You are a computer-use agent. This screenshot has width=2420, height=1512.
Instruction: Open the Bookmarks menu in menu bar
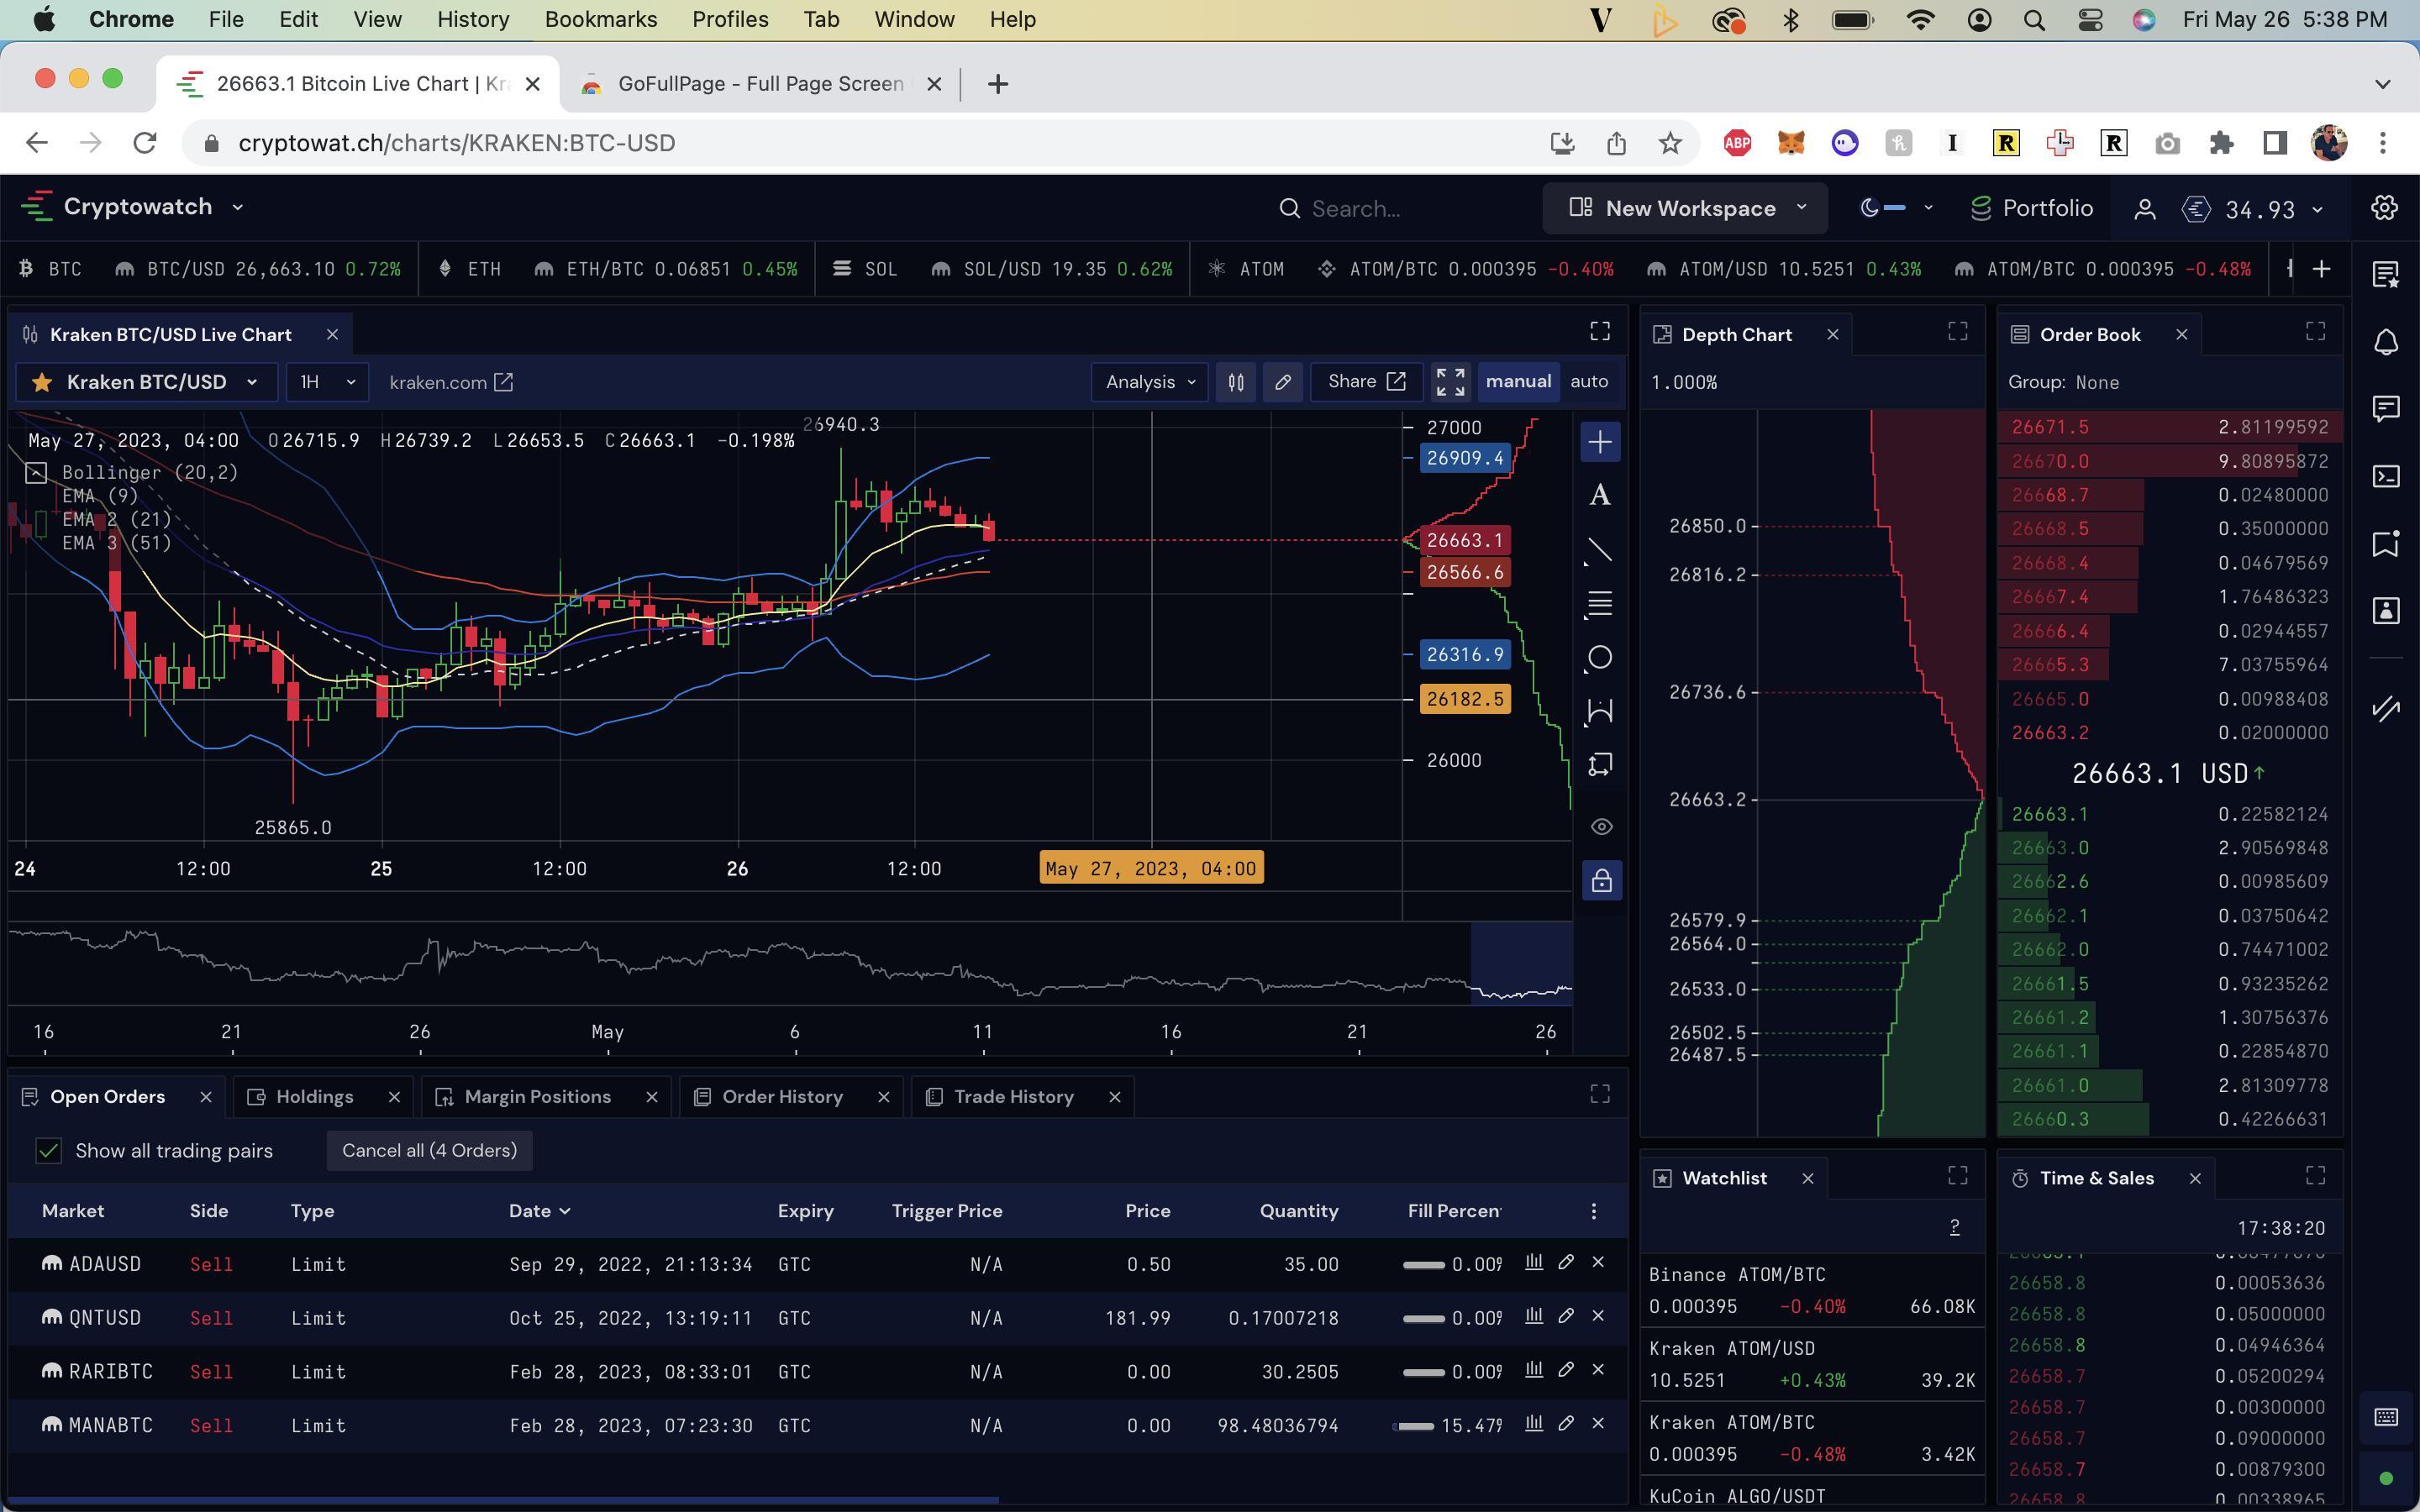coord(600,20)
